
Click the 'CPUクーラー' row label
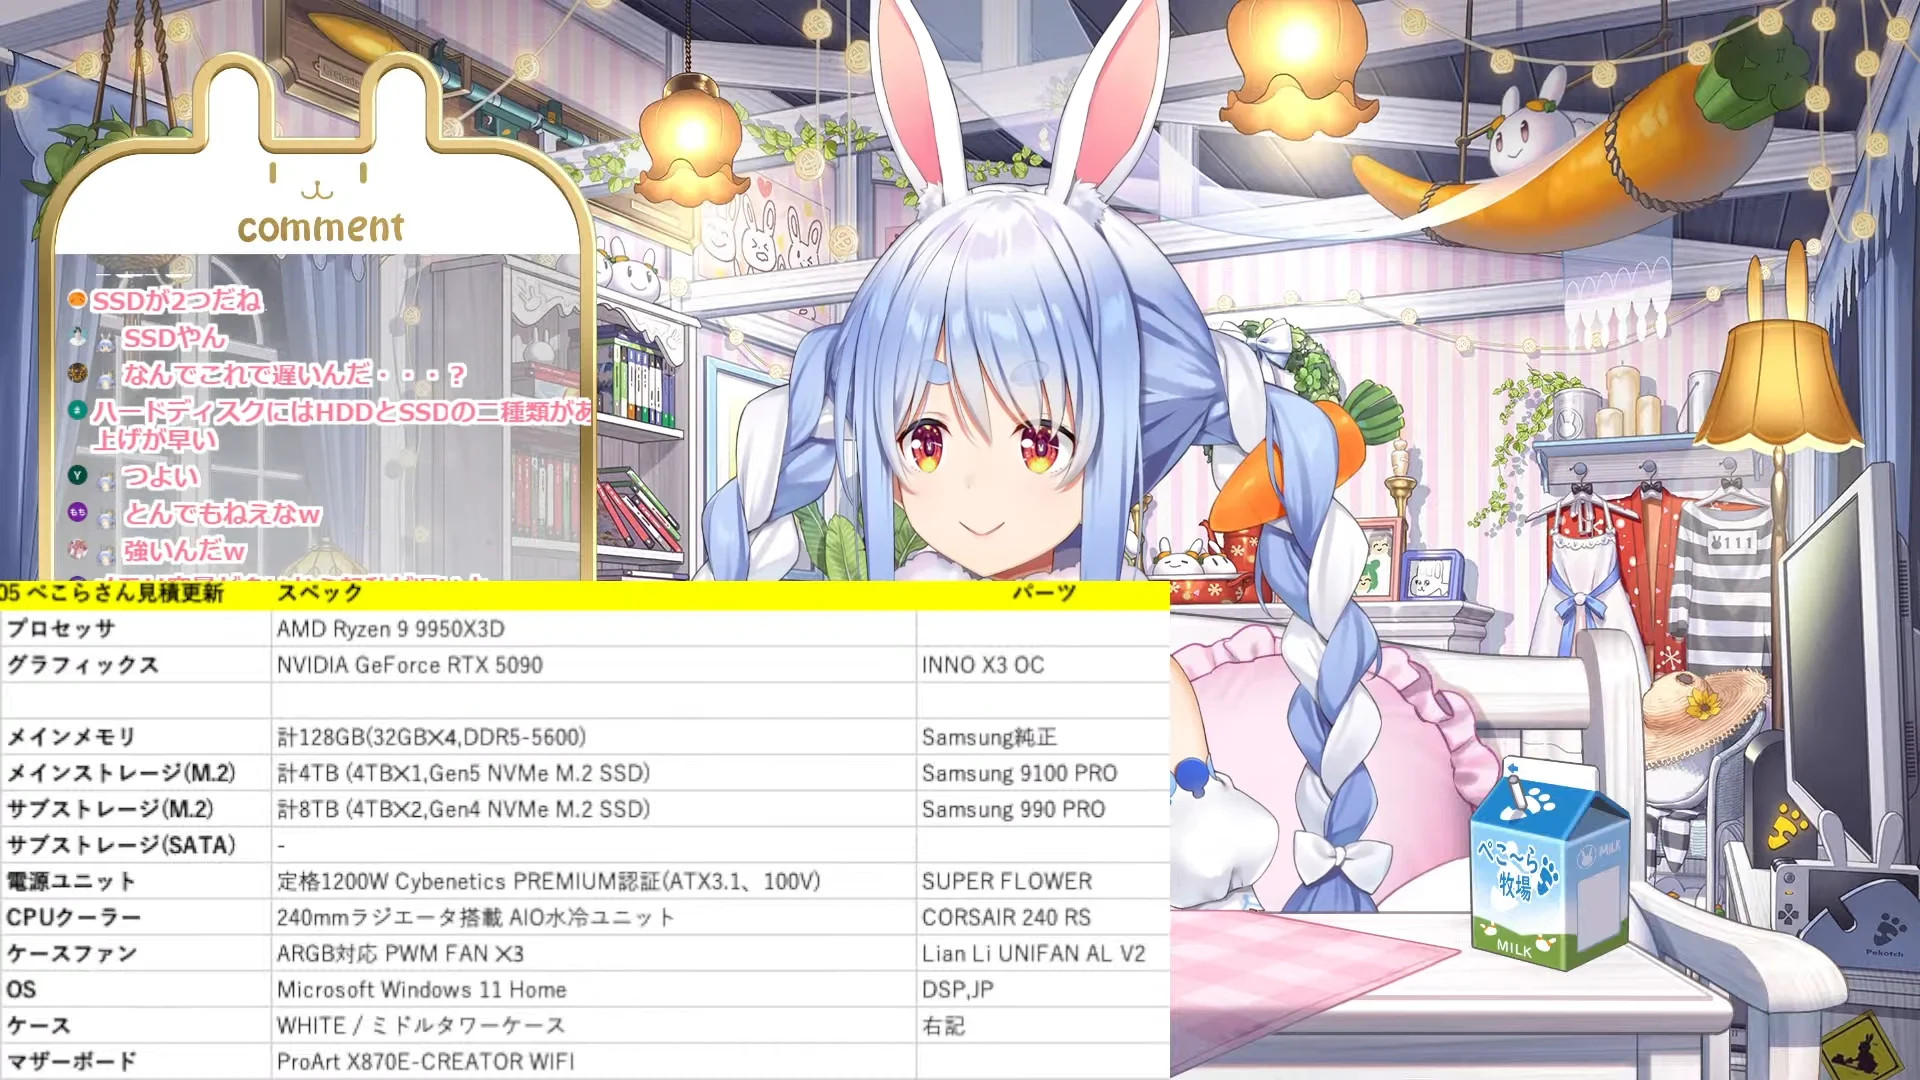[73, 917]
